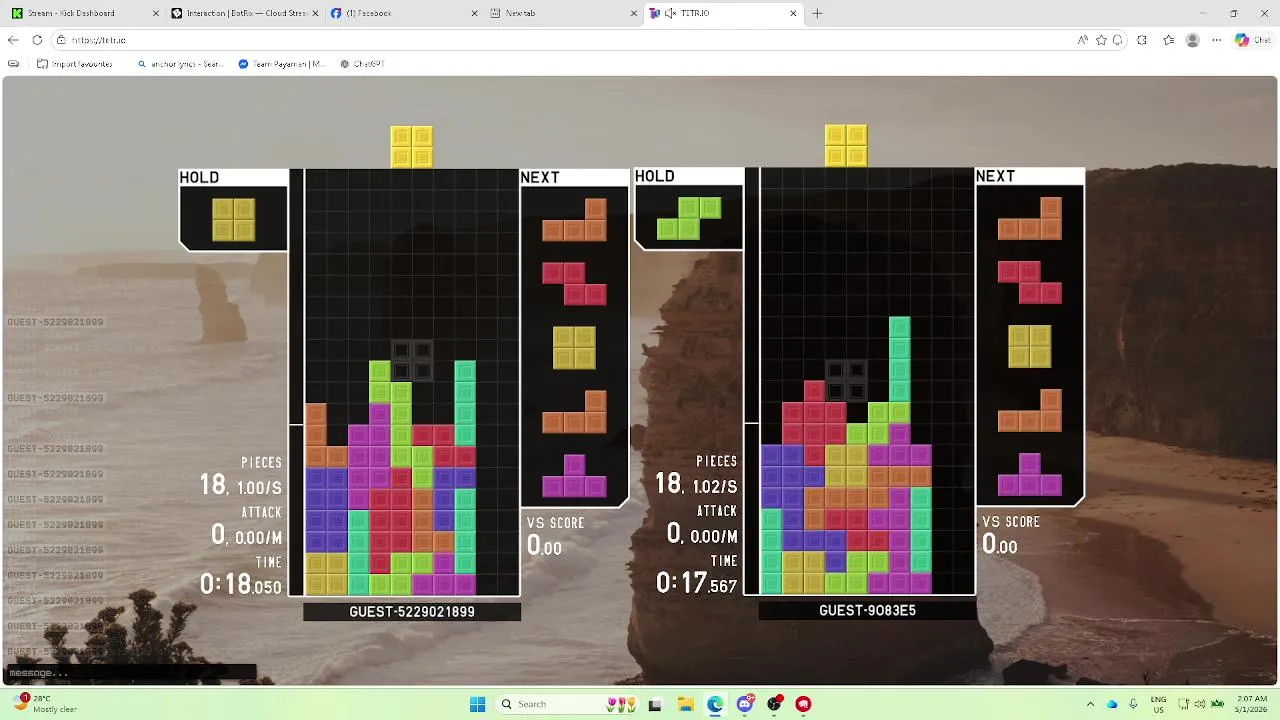The height and width of the screenshot is (720, 1280).
Task: Click the GUEST-5229021899 player name label
Action: 412,612
